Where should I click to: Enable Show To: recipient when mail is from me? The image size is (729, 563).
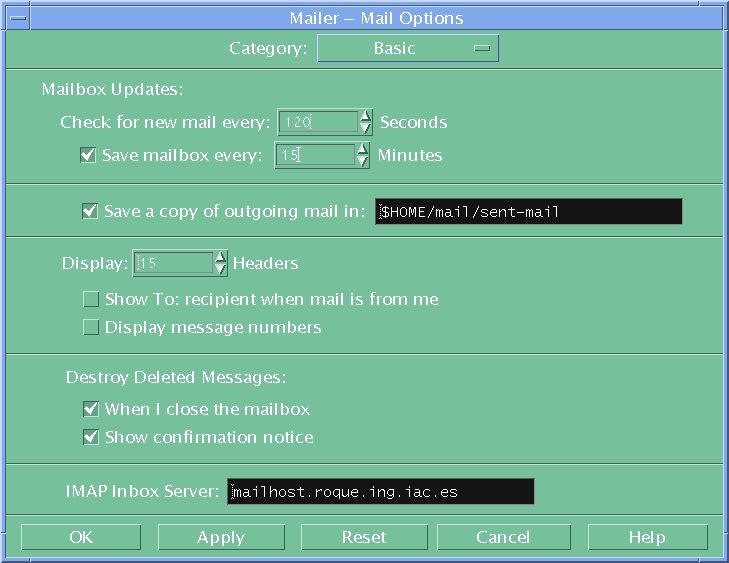point(91,299)
